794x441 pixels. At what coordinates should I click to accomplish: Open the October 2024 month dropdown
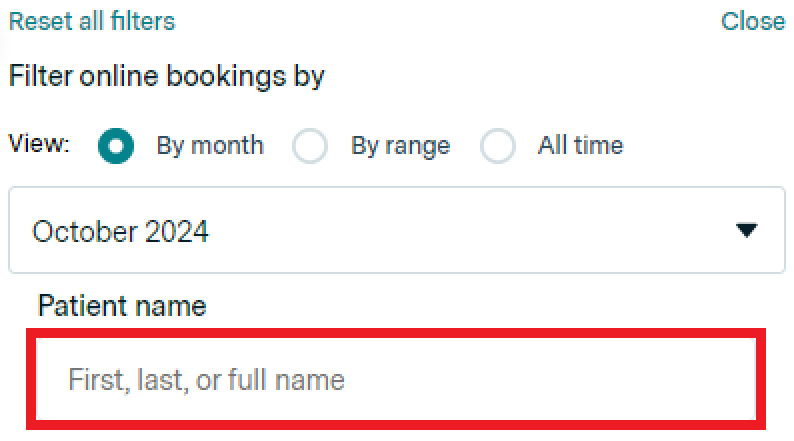pos(397,231)
